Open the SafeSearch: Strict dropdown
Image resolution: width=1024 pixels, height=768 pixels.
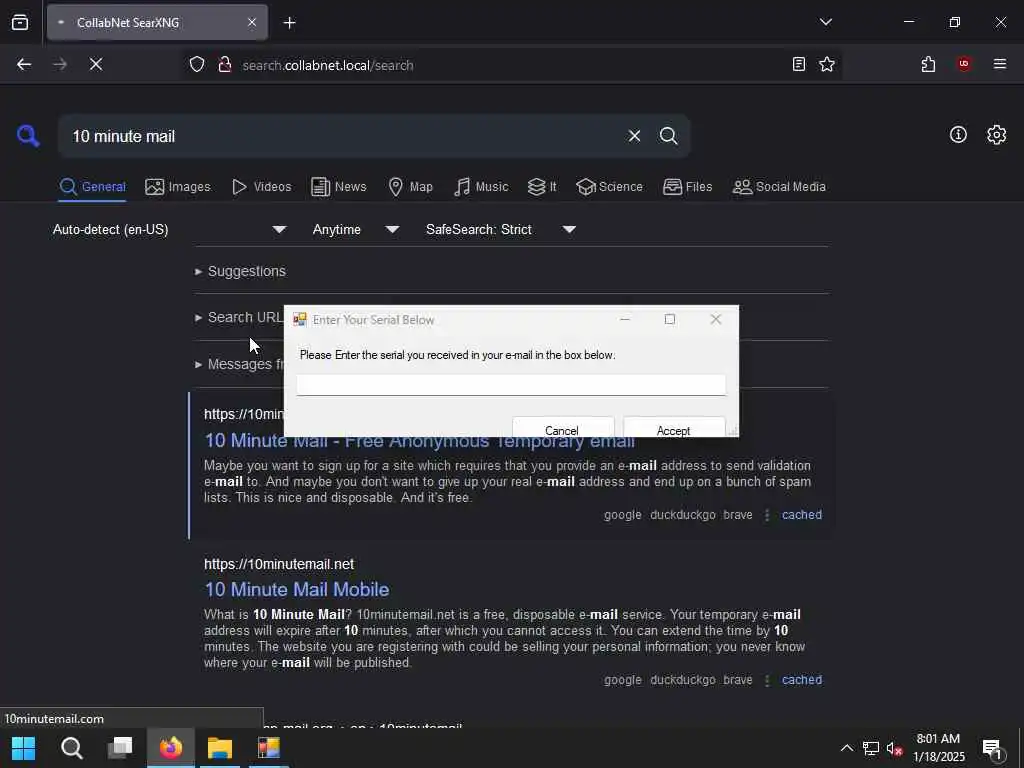500,229
